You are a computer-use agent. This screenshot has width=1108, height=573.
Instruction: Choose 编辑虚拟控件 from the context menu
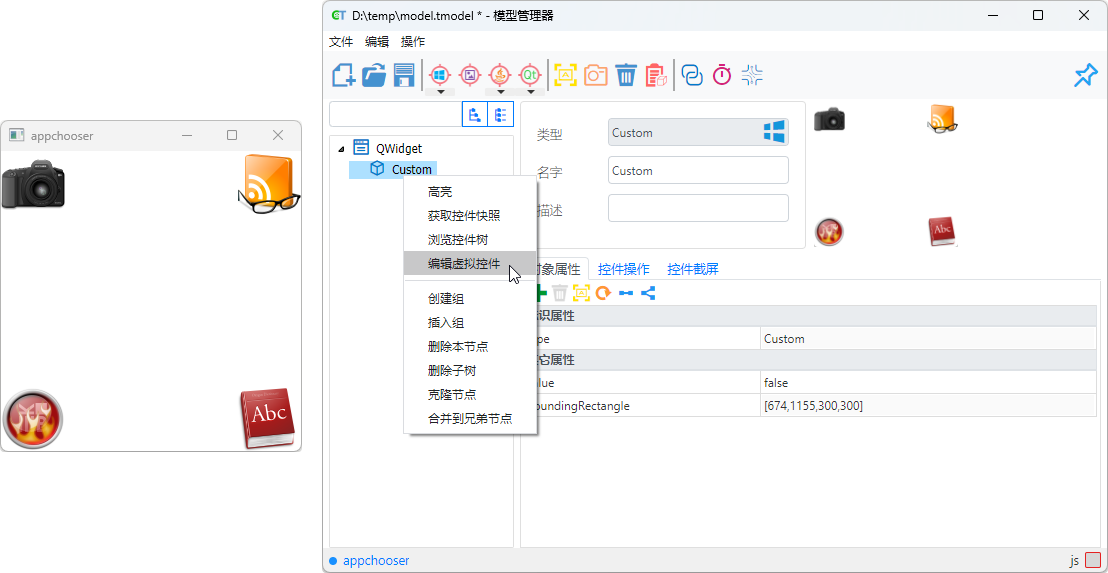pyautogui.click(x=464, y=264)
